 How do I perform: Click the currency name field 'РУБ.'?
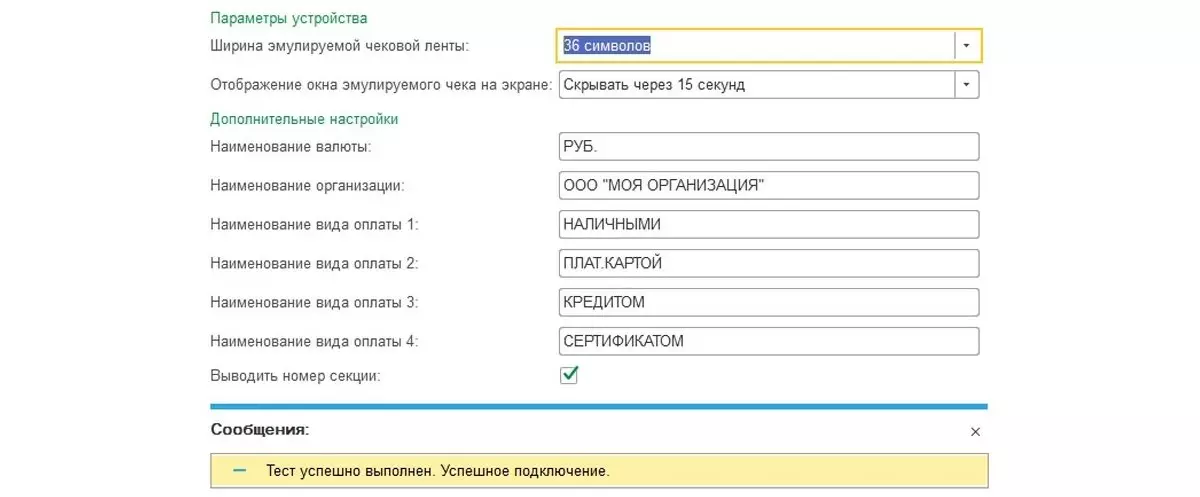click(768, 147)
